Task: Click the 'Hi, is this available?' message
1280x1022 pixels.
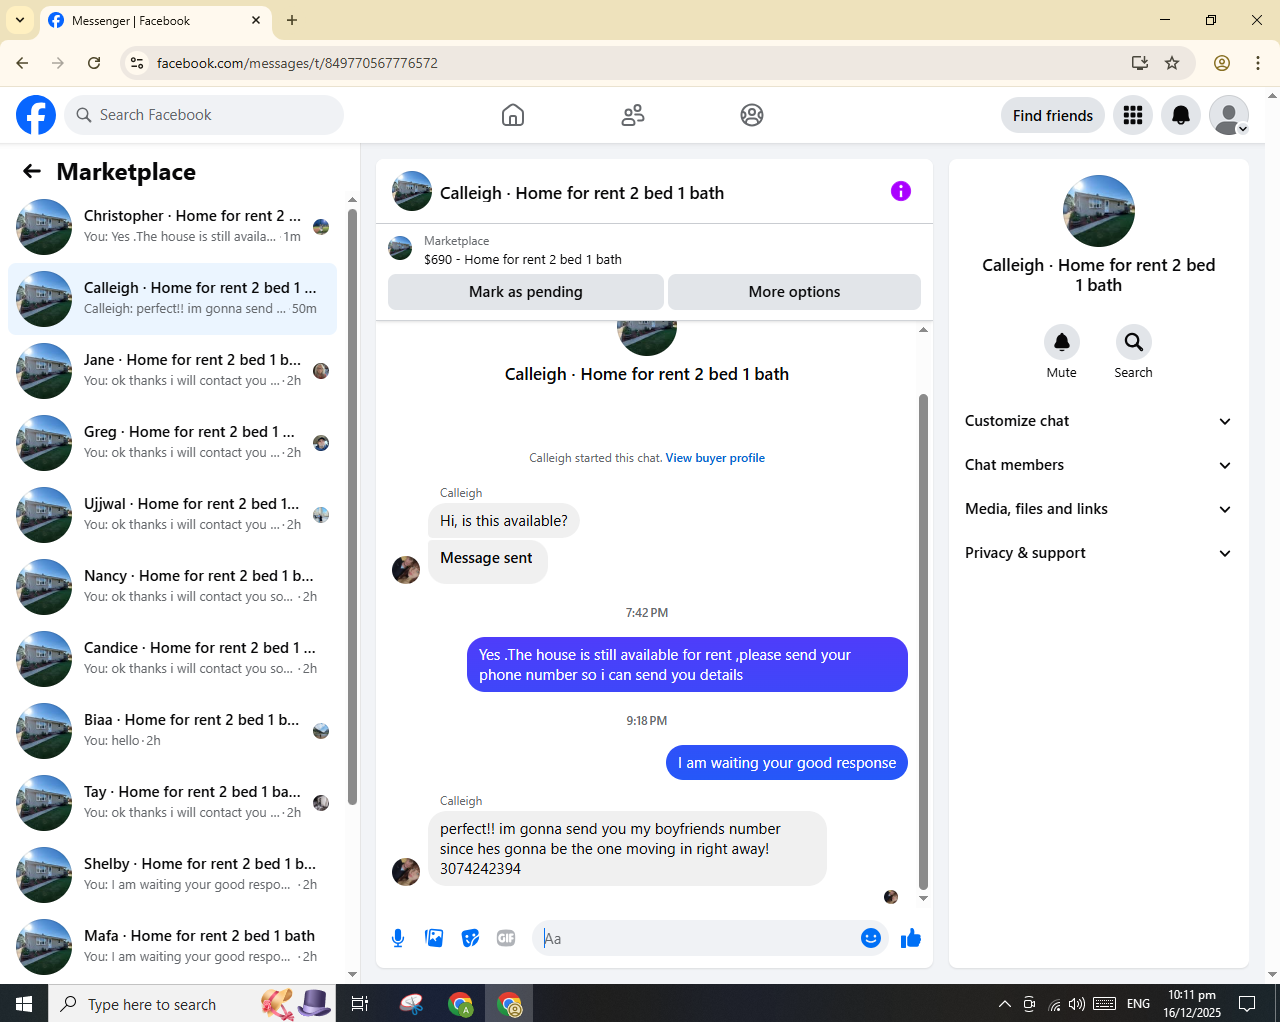Action: (504, 521)
